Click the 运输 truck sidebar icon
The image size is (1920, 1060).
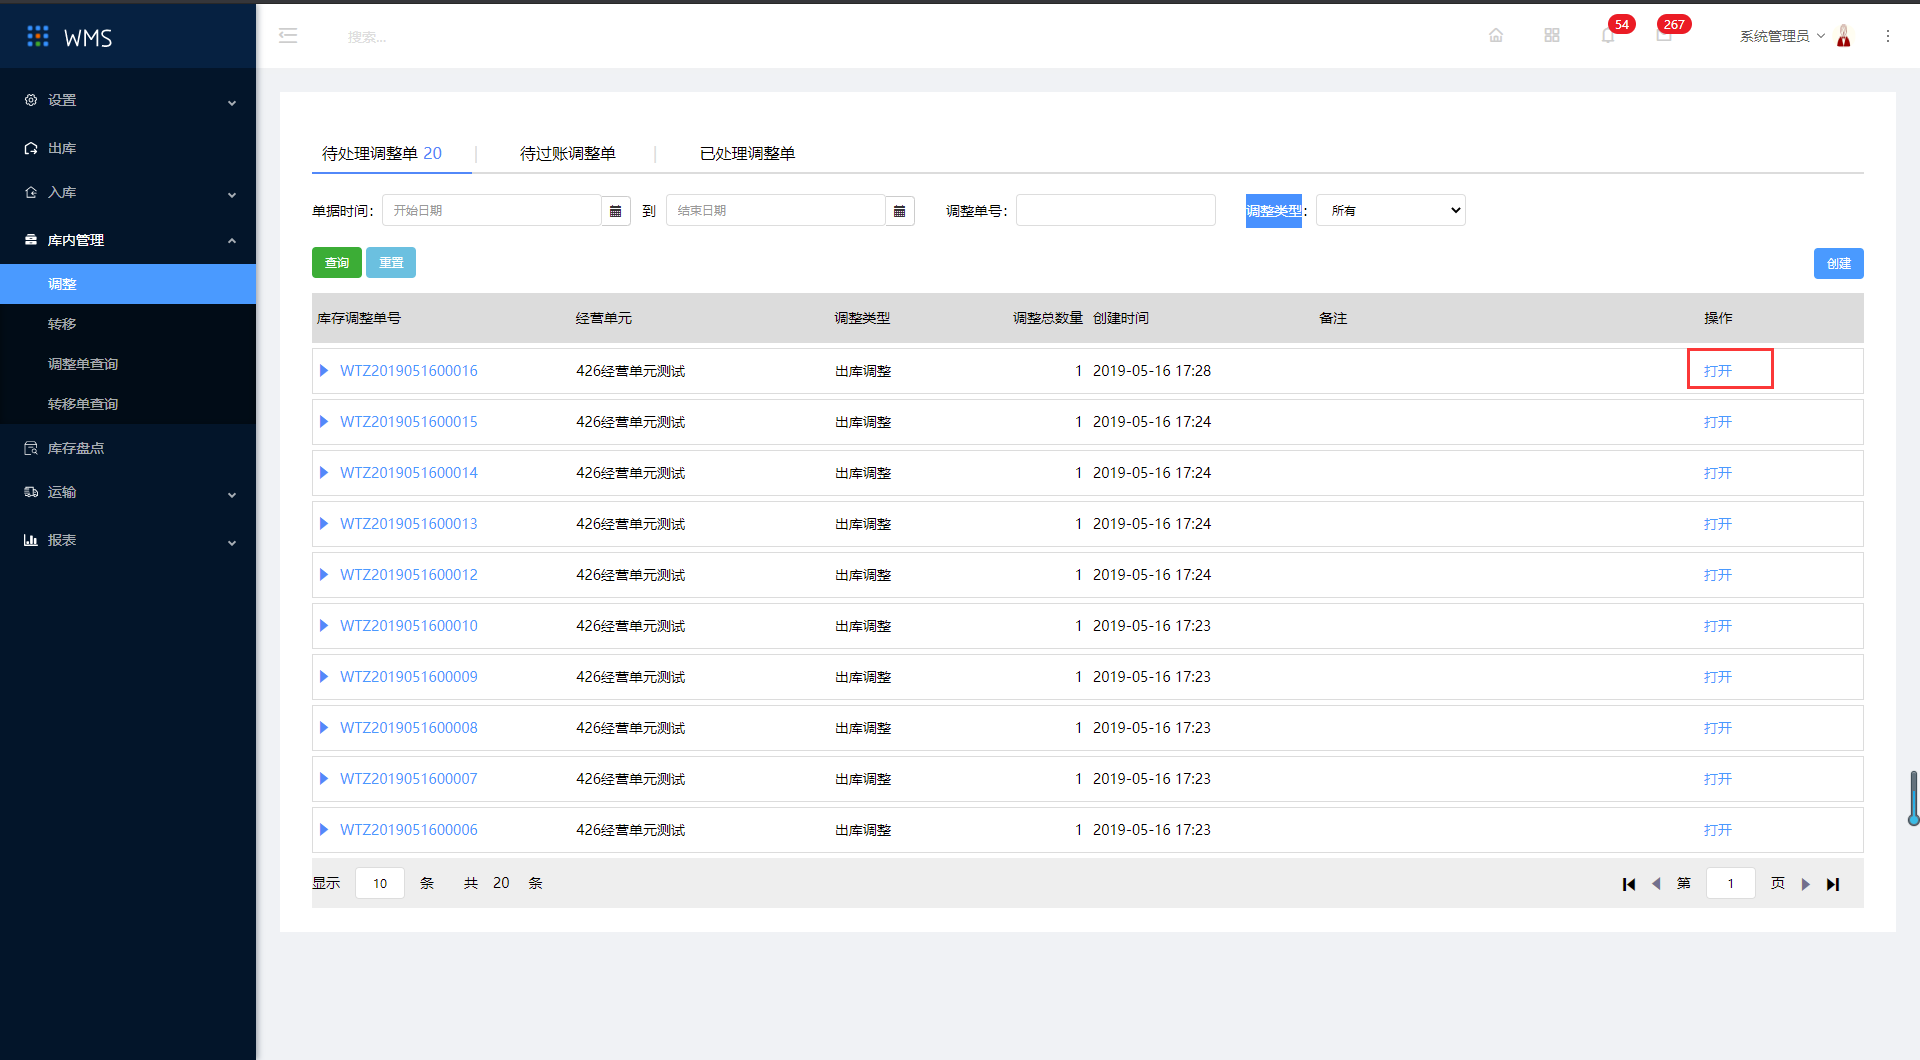pos(31,492)
